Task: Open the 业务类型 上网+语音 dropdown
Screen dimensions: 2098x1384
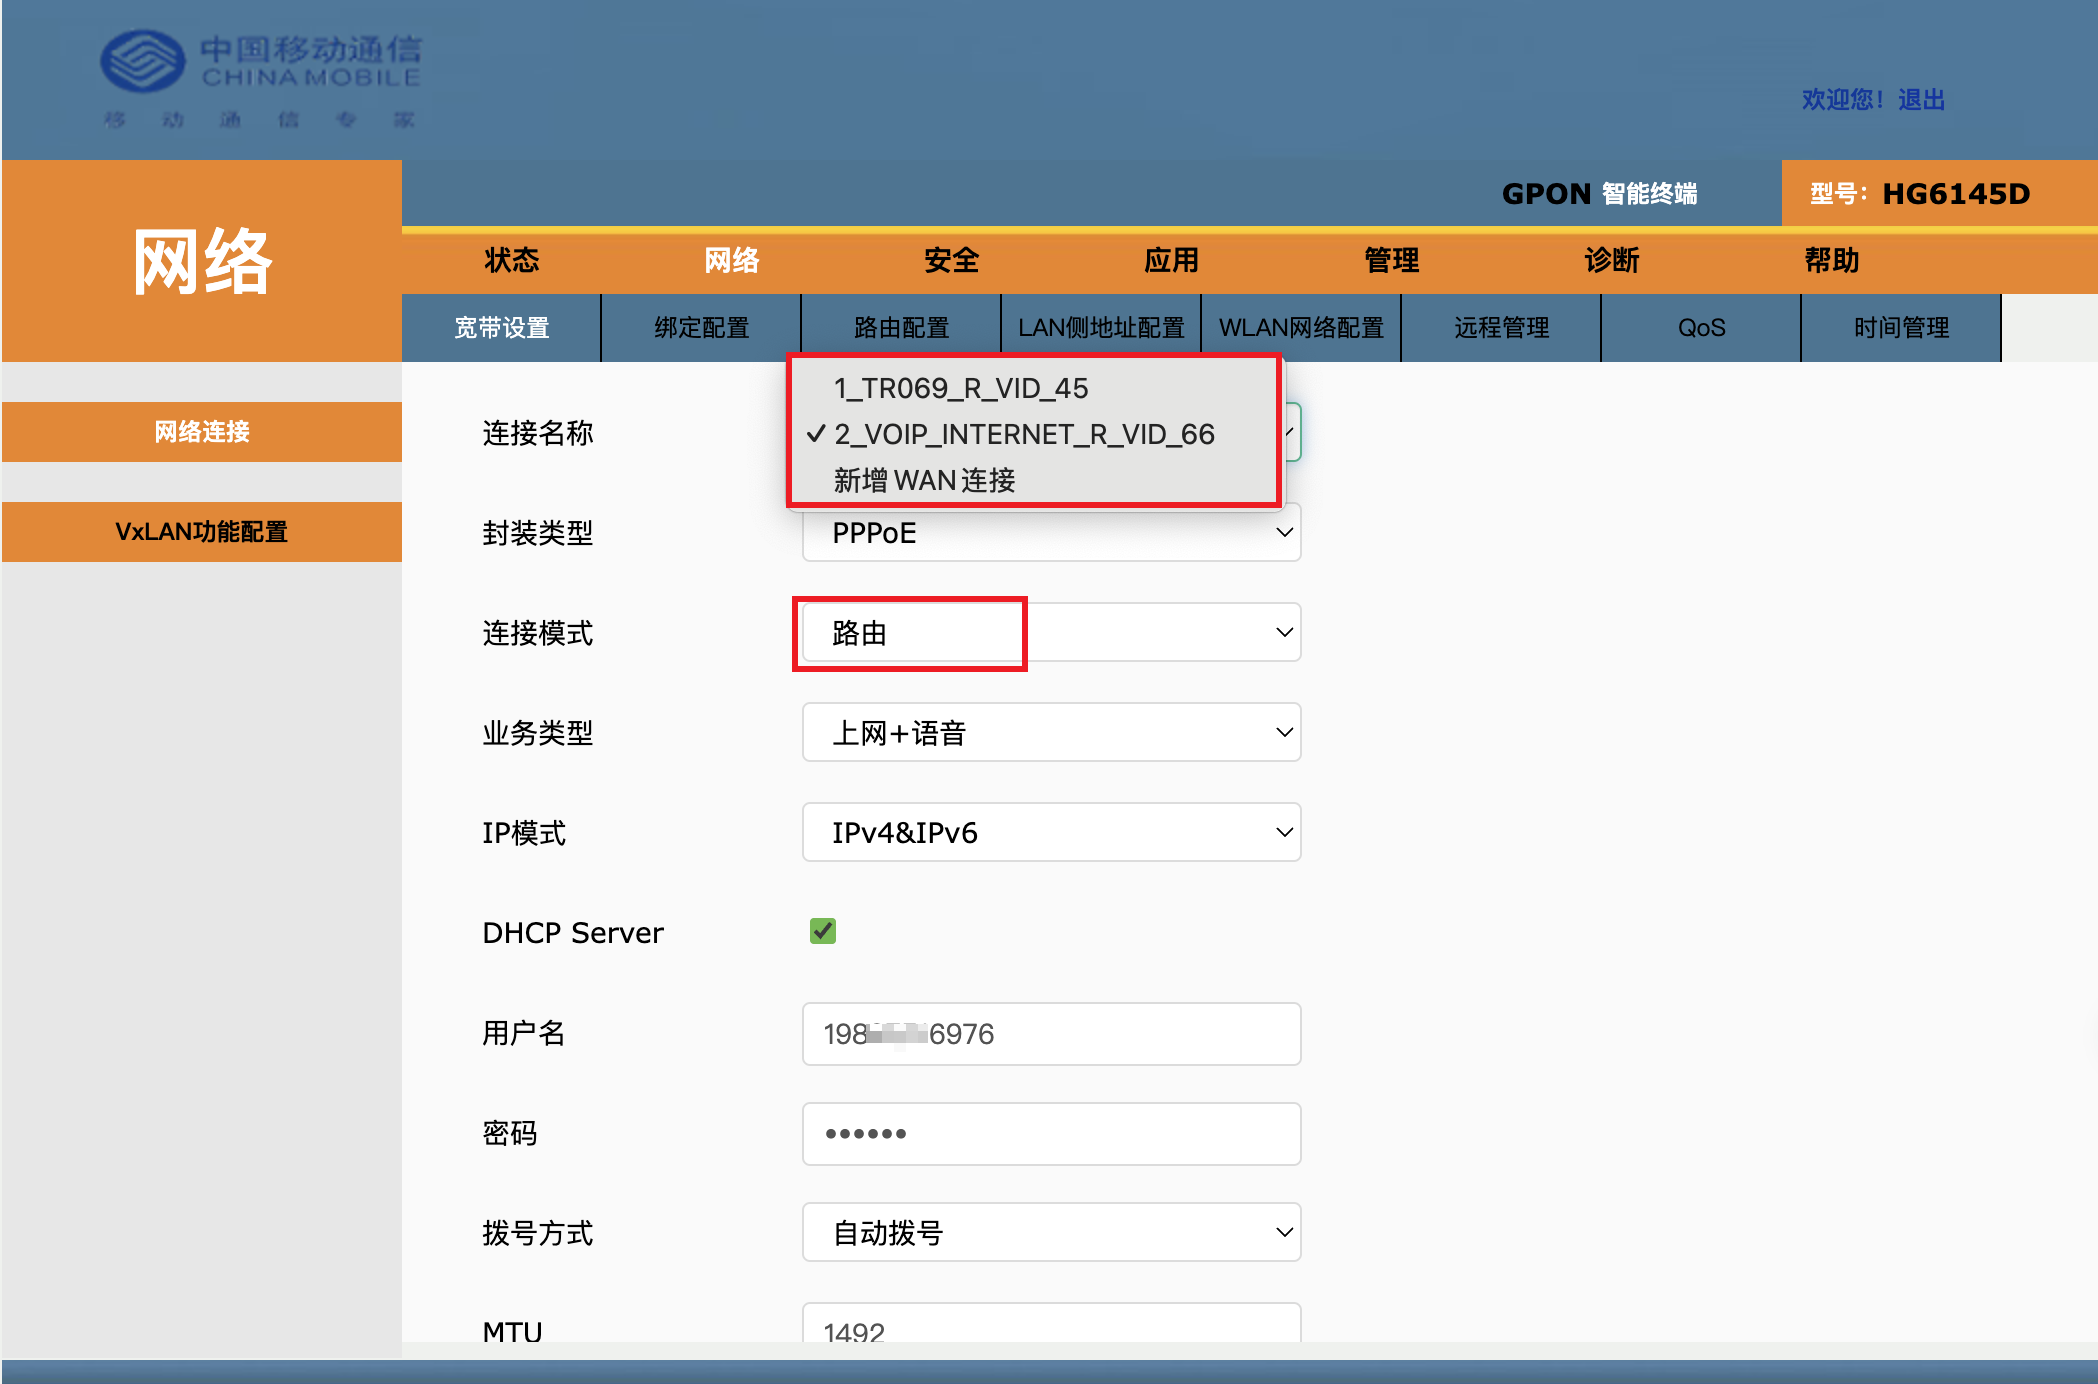Action: [1050, 733]
